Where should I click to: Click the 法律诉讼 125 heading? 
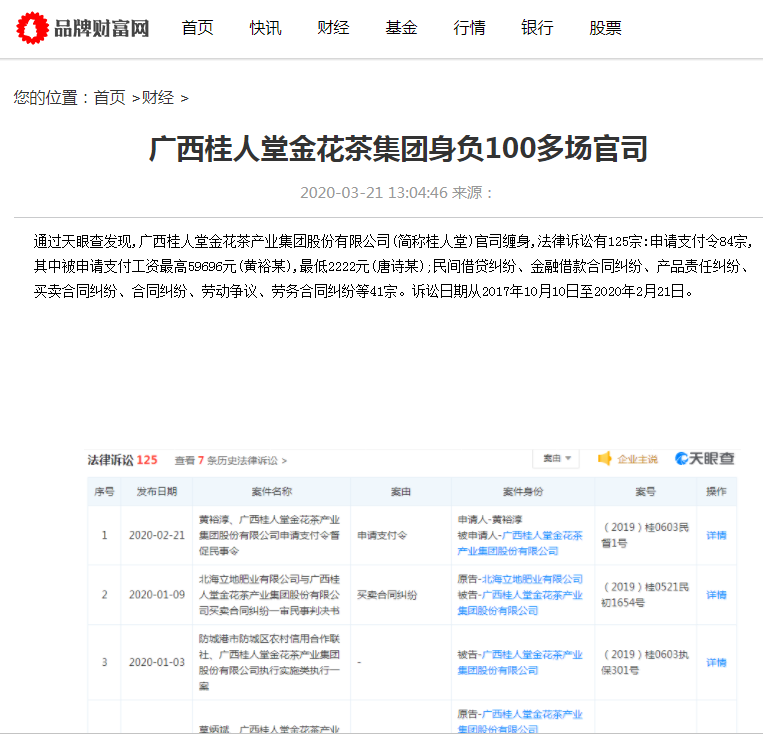(x=122, y=460)
